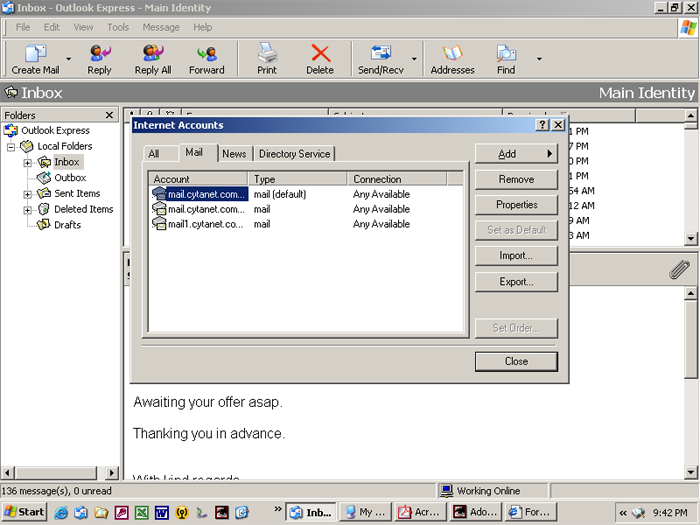Launch Word from quick launch
The height and width of the screenshot is (525, 700).
tap(162, 512)
